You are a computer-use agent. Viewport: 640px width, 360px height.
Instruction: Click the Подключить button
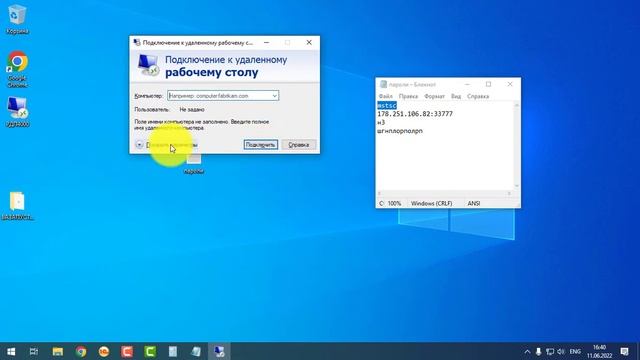click(260, 144)
